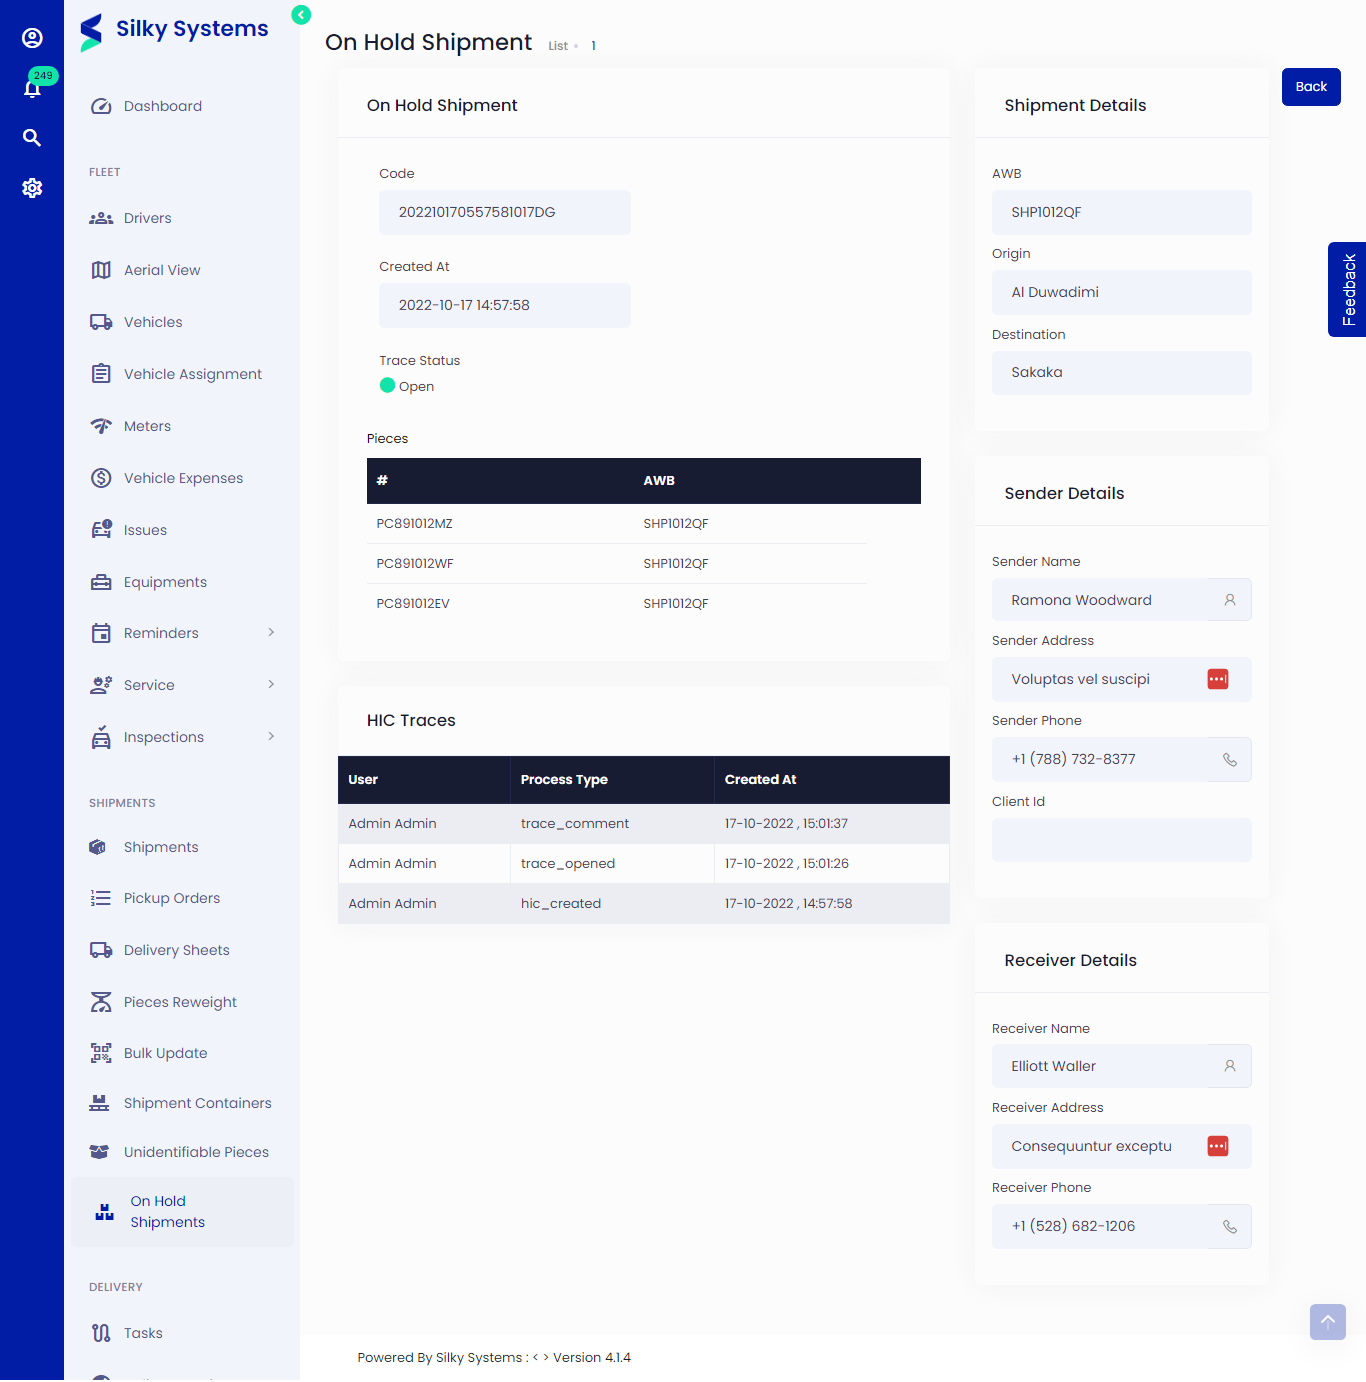
Task: Select the Meters icon
Action: (x=101, y=425)
